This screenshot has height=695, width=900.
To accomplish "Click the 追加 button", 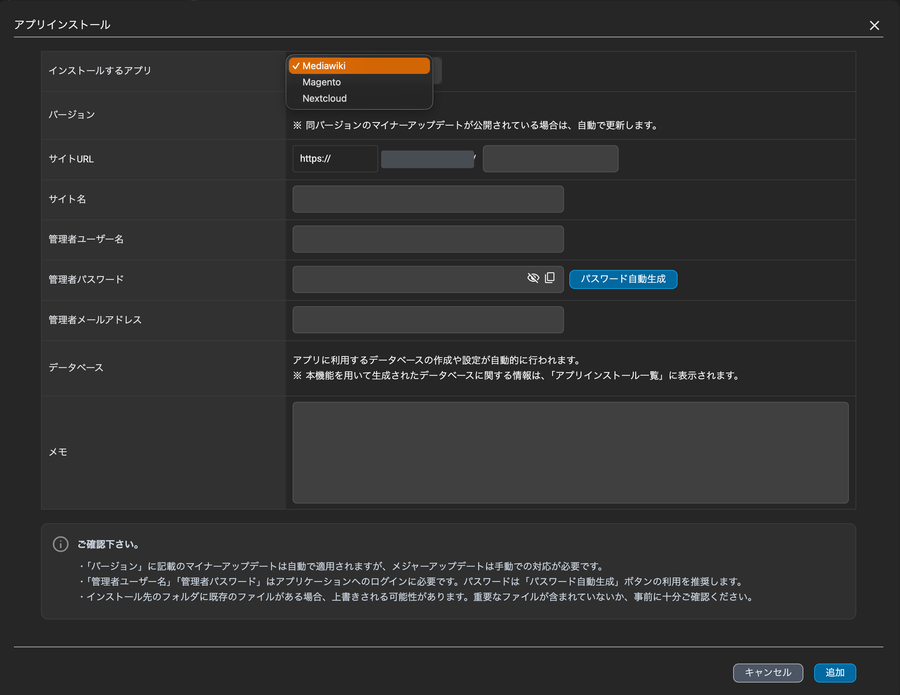I will pos(835,673).
